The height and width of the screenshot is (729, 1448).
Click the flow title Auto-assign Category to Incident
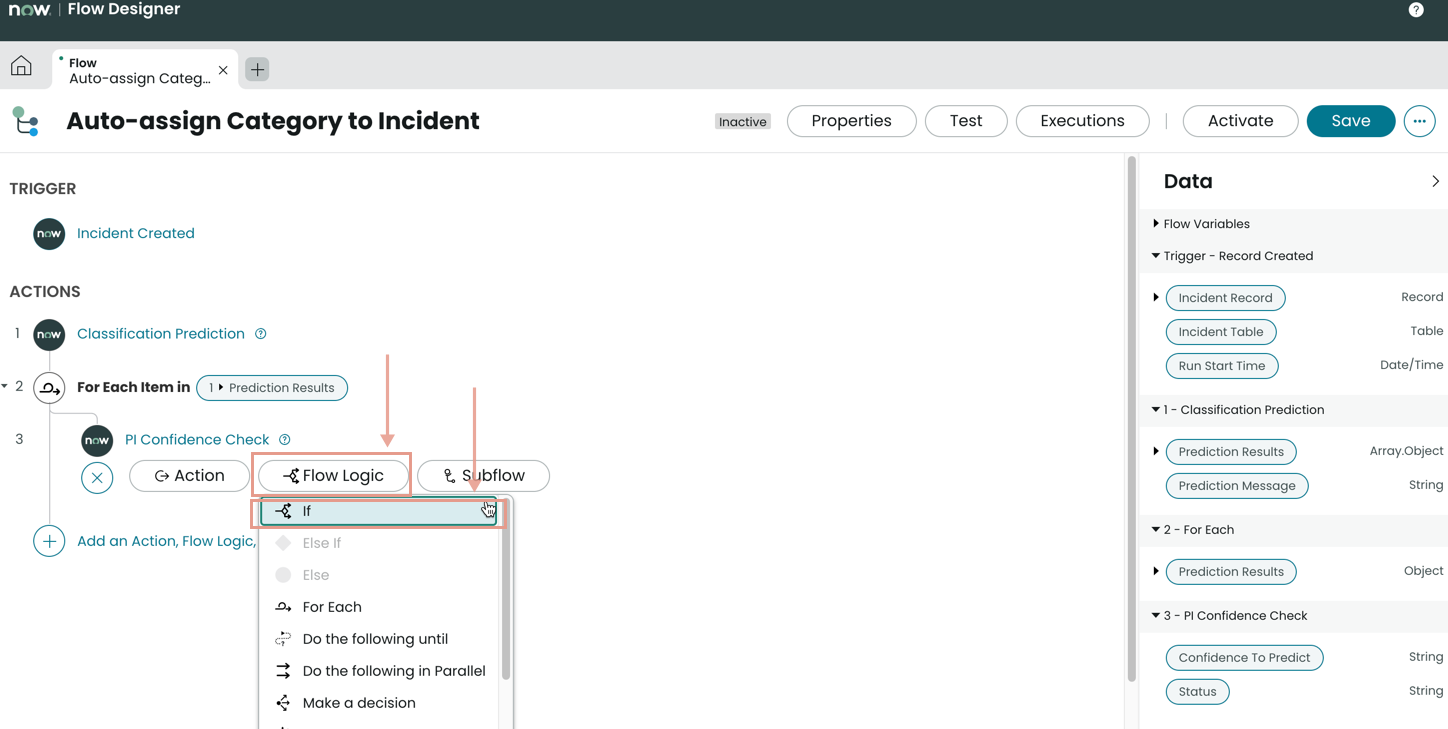click(273, 121)
